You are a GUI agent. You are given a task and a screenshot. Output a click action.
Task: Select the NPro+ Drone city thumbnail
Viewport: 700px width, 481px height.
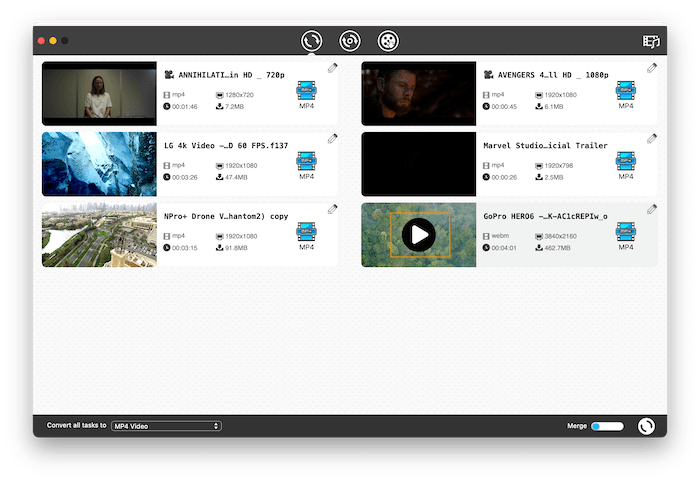(x=99, y=235)
